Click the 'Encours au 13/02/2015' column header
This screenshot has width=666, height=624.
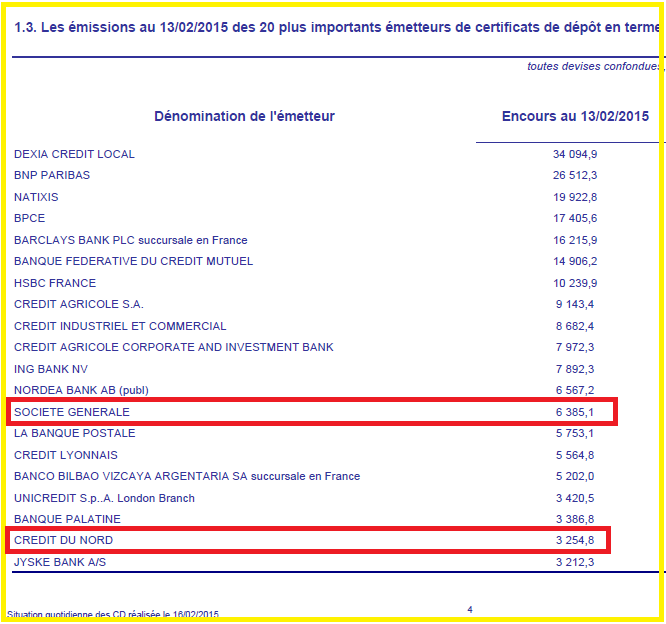pos(575,116)
